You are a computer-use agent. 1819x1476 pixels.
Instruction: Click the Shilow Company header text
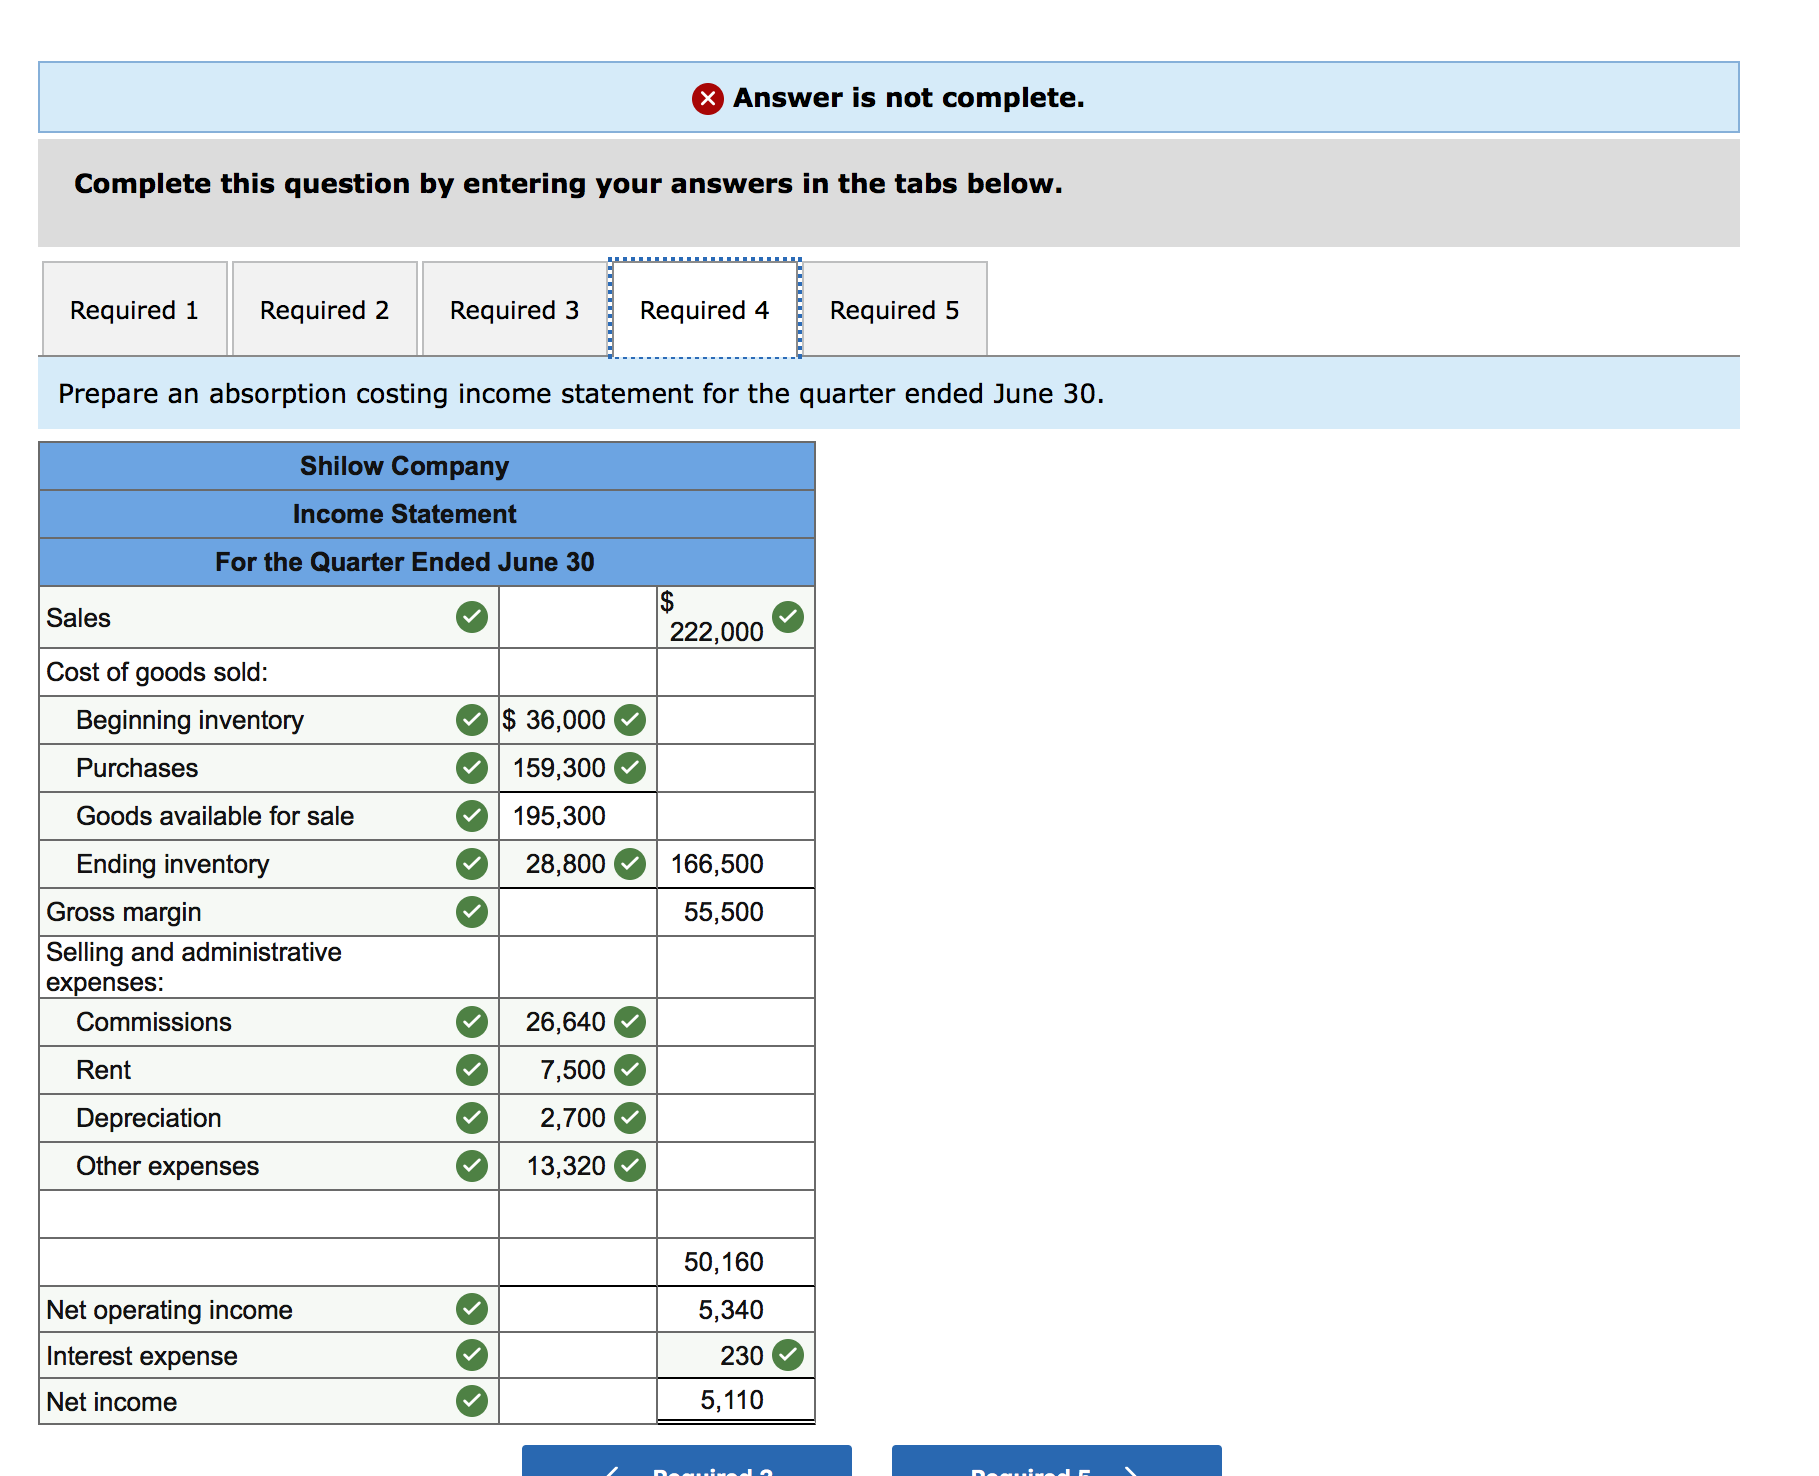pos(405,466)
